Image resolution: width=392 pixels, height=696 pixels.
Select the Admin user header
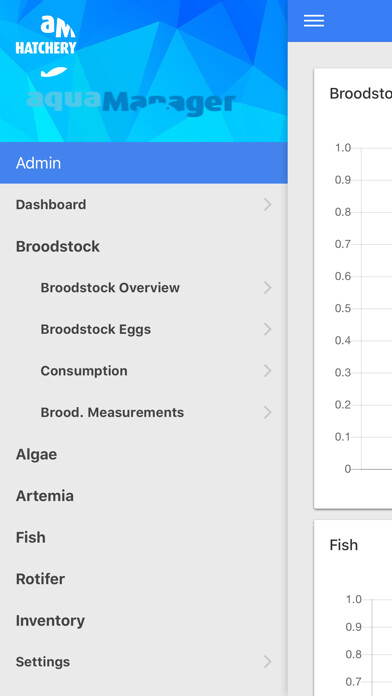coord(144,163)
